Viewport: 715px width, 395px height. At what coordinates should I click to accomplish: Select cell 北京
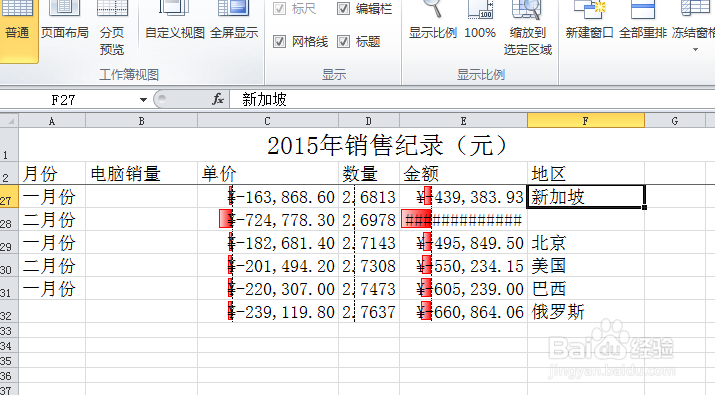coord(586,243)
